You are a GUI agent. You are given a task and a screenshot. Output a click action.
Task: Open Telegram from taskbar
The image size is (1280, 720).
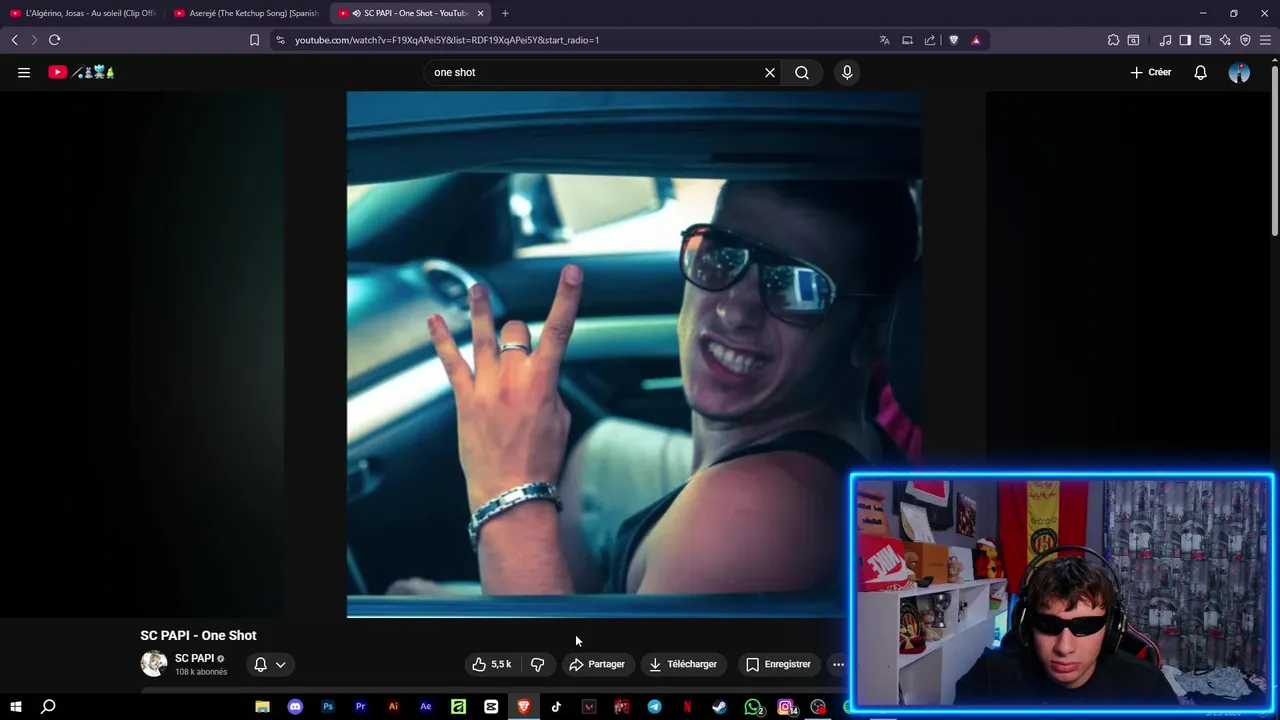pyautogui.click(x=654, y=707)
